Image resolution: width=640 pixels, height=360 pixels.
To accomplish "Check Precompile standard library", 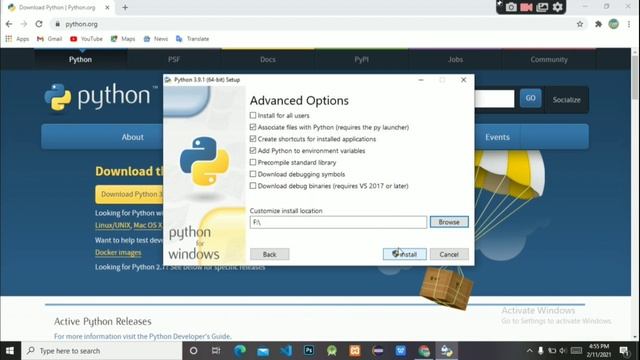I will tap(253, 162).
